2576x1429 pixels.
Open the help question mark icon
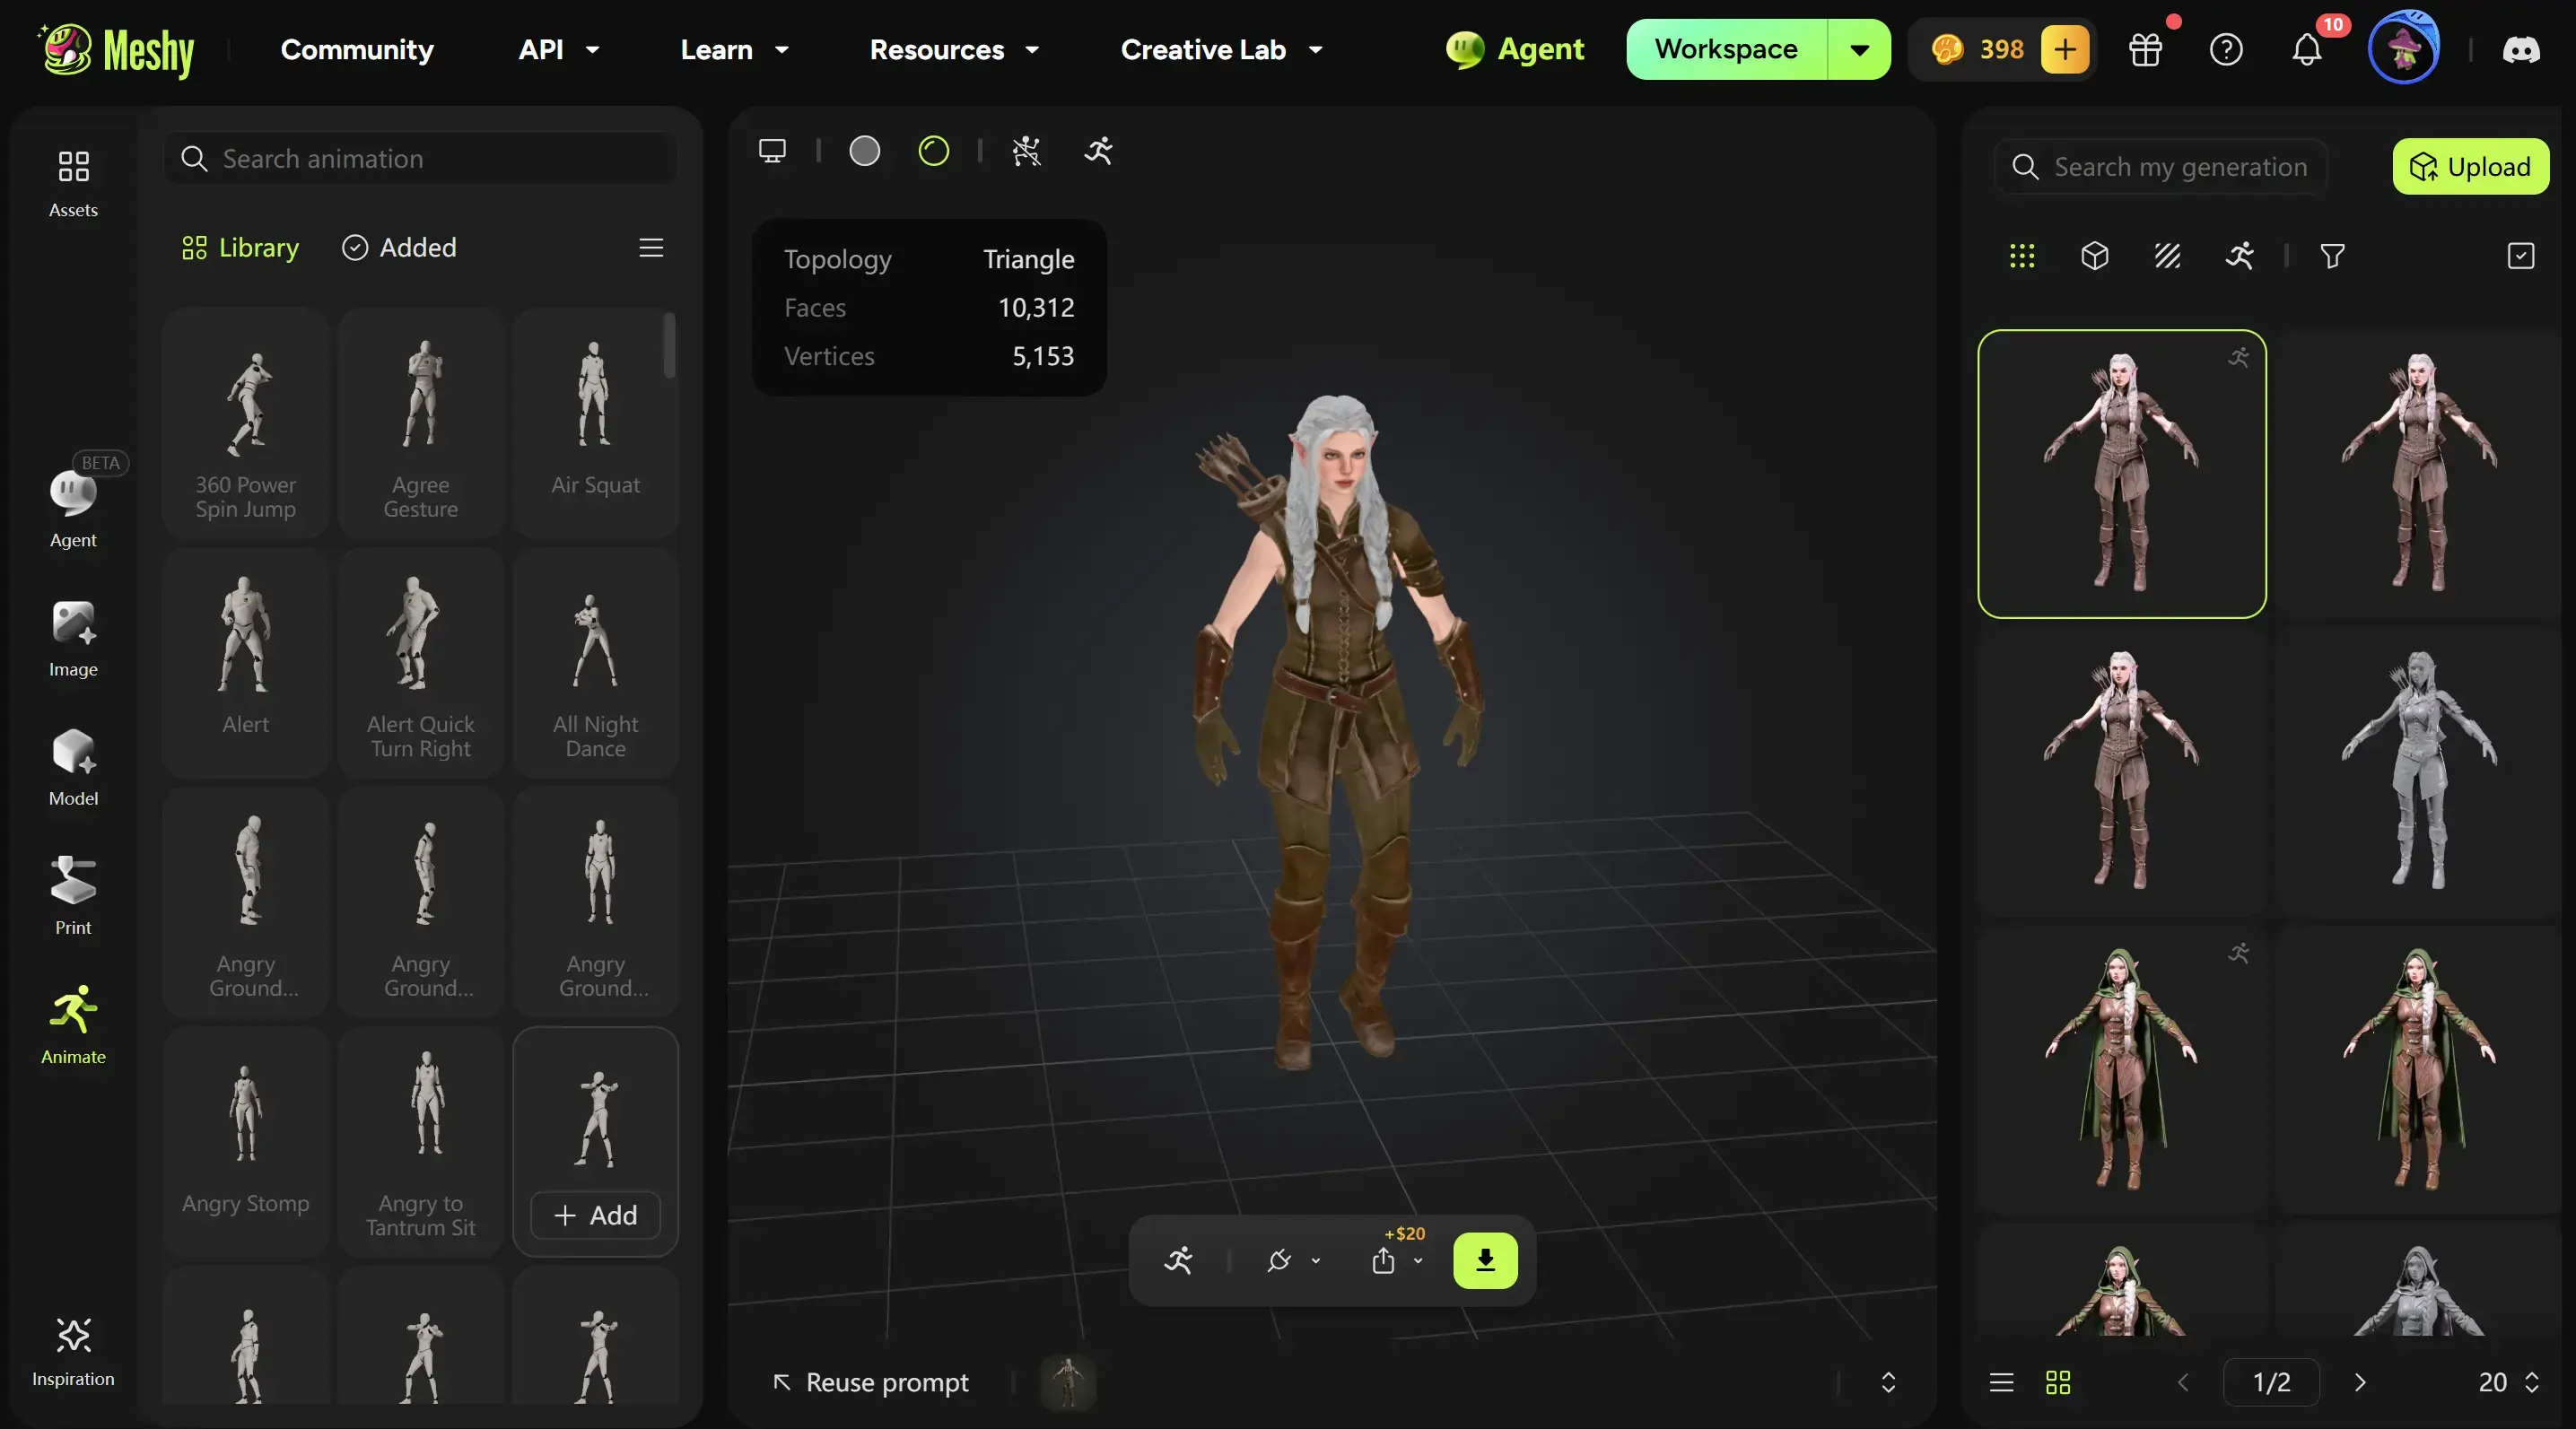[2226, 49]
